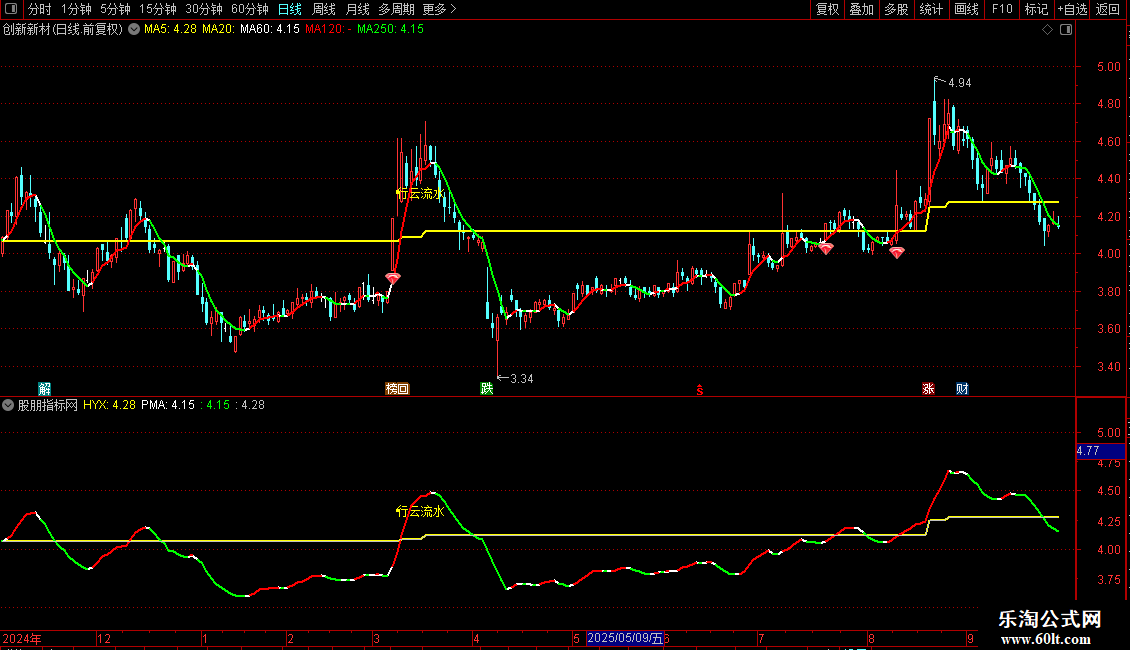1130x650 pixels.
Task: Click the red MA120 label
Action: click(x=328, y=29)
